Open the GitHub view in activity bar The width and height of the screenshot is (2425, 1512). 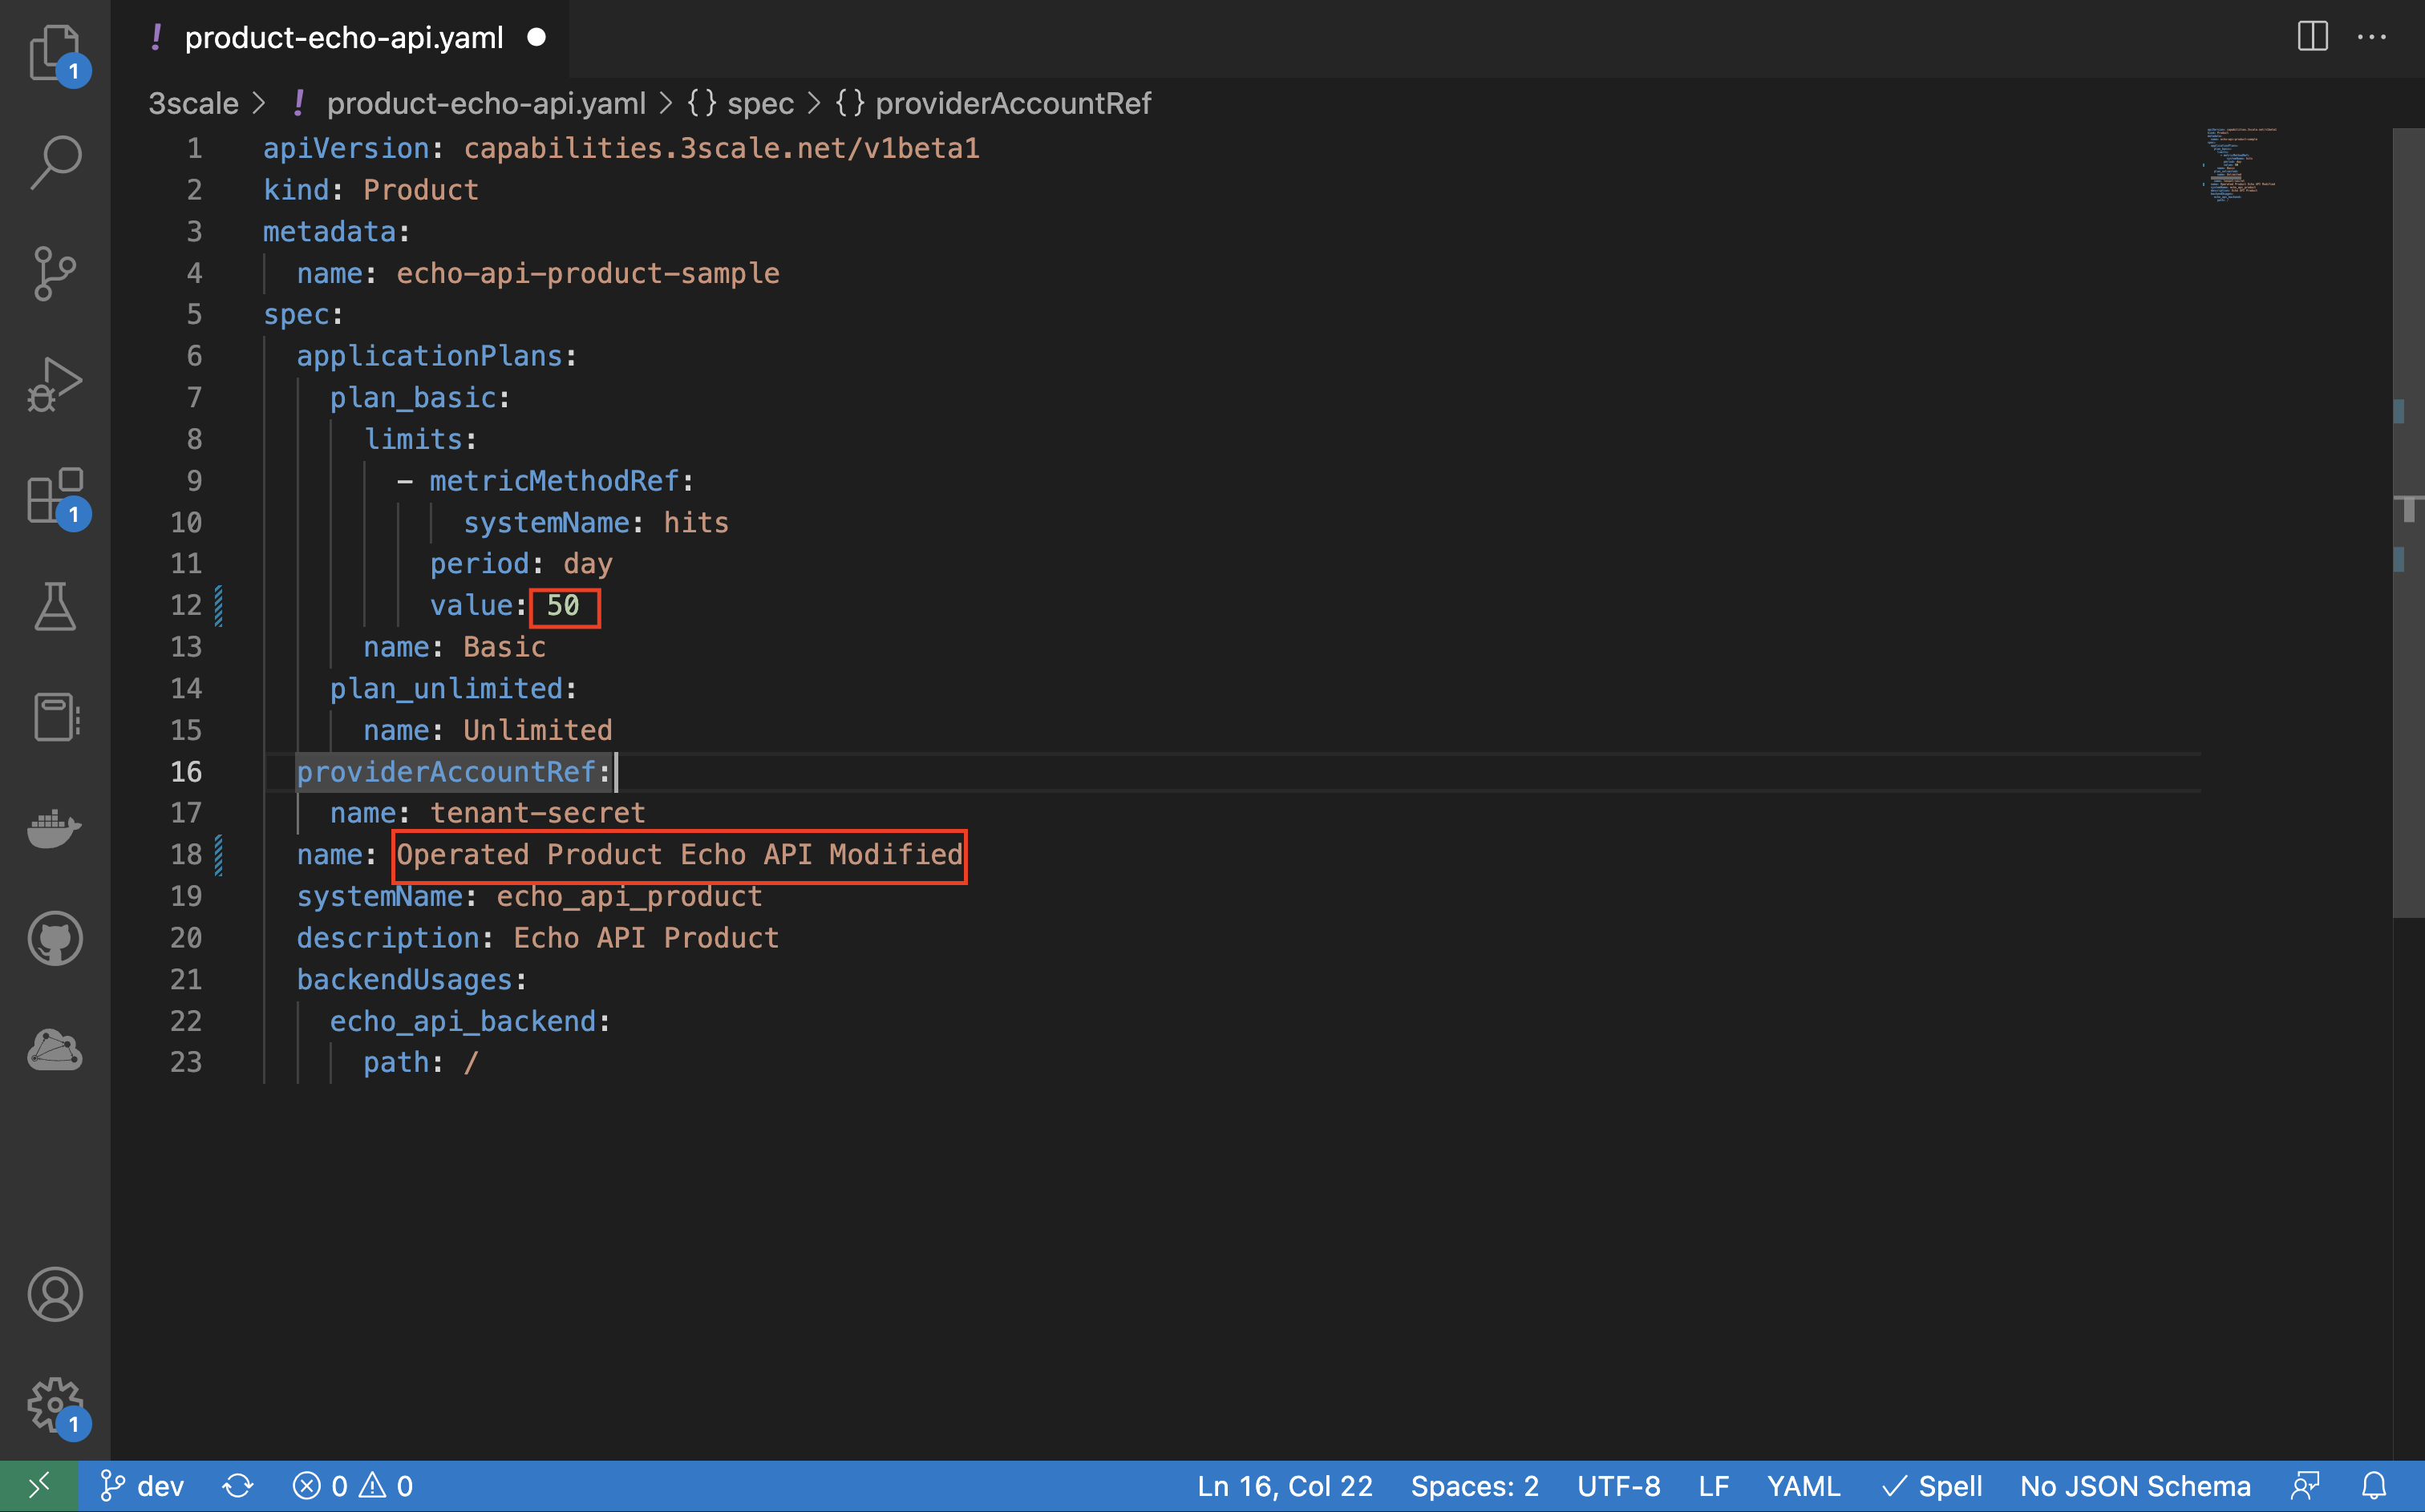[x=54, y=939]
